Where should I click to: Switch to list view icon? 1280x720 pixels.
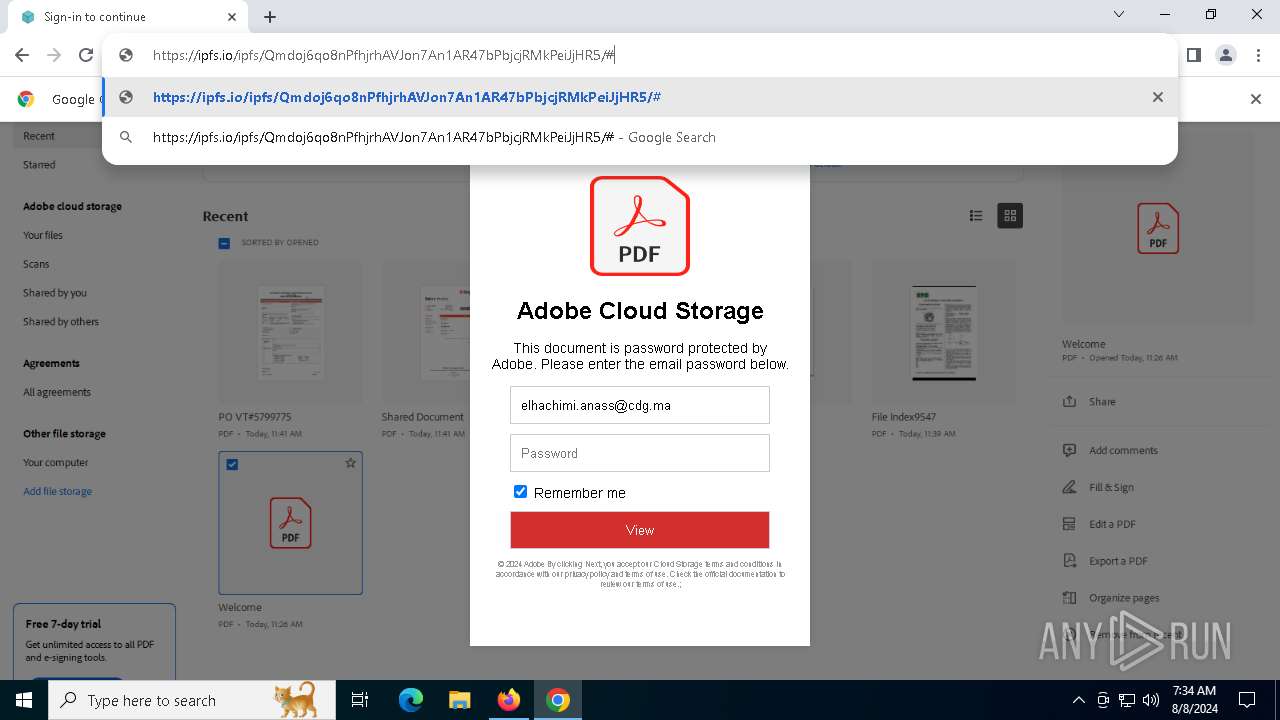coord(976,216)
